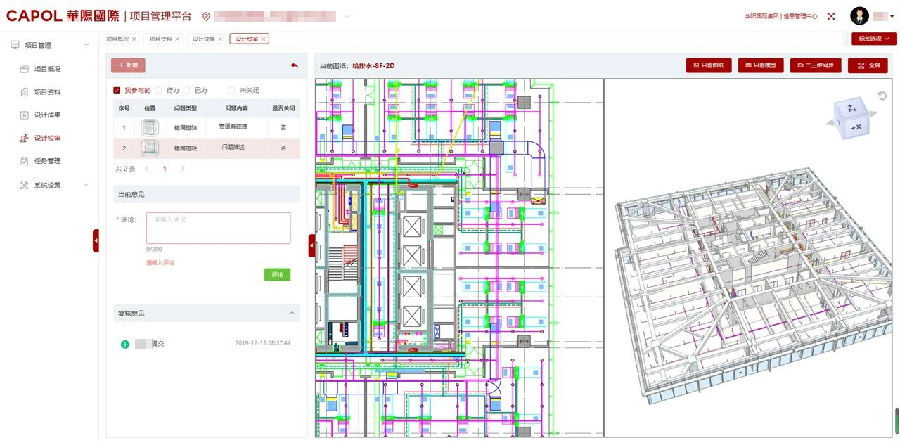Click the fullscreen expand icon in header
The width and height of the screenshot is (900, 441).
(831, 16)
